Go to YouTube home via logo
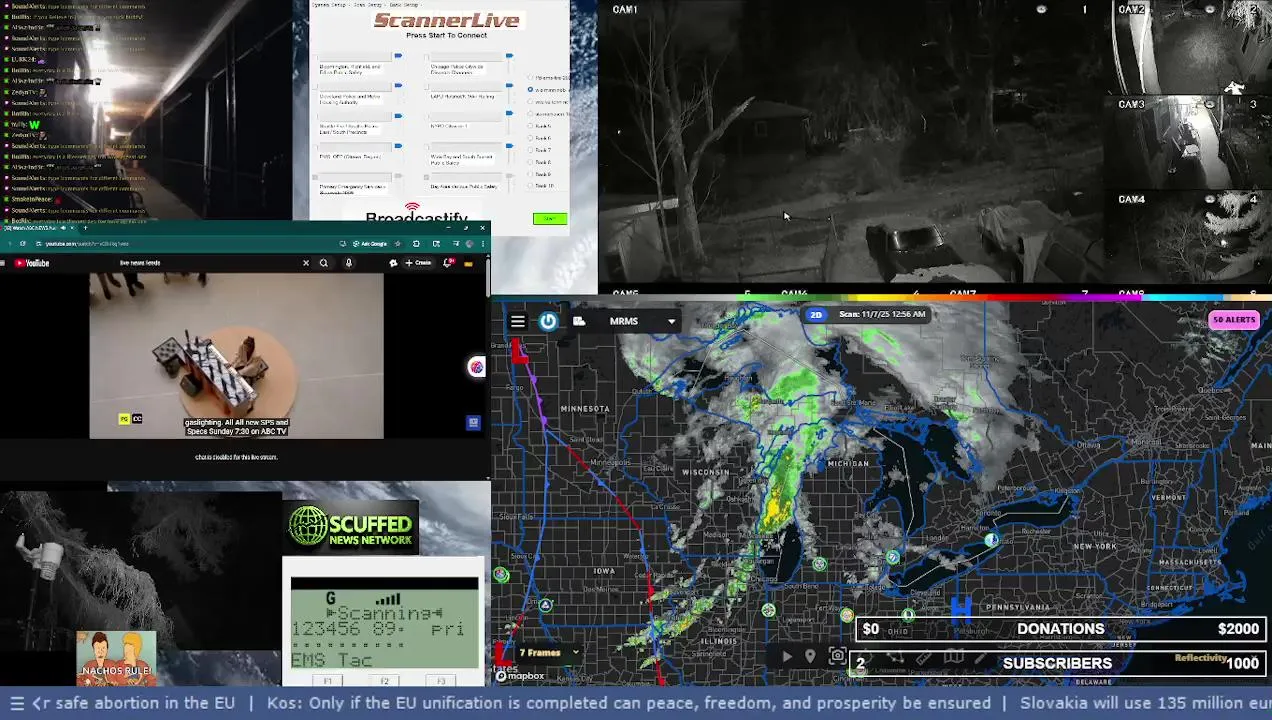Screen dimensions: 1272x720 click(x=32, y=263)
